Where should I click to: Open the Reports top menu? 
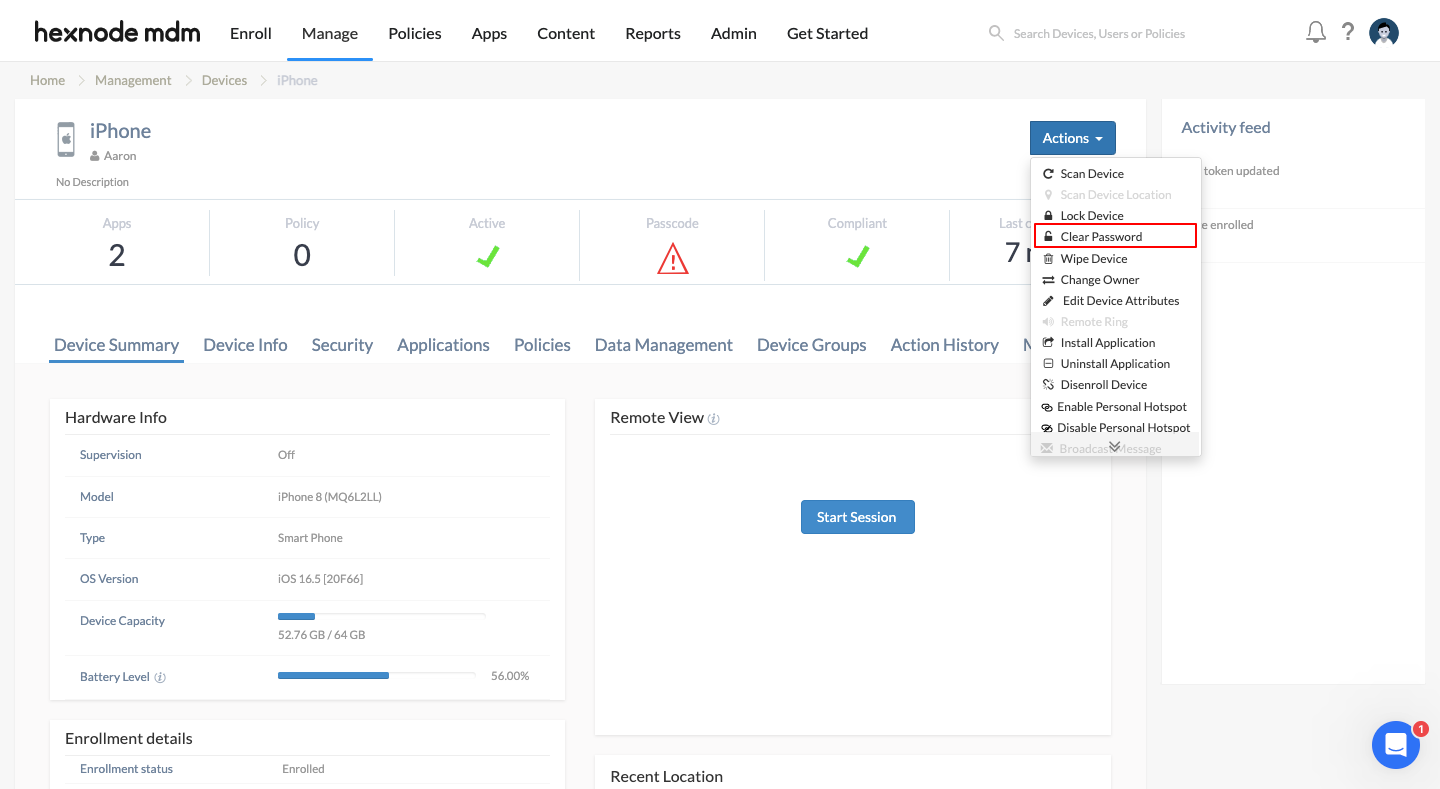[x=653, y=33]
